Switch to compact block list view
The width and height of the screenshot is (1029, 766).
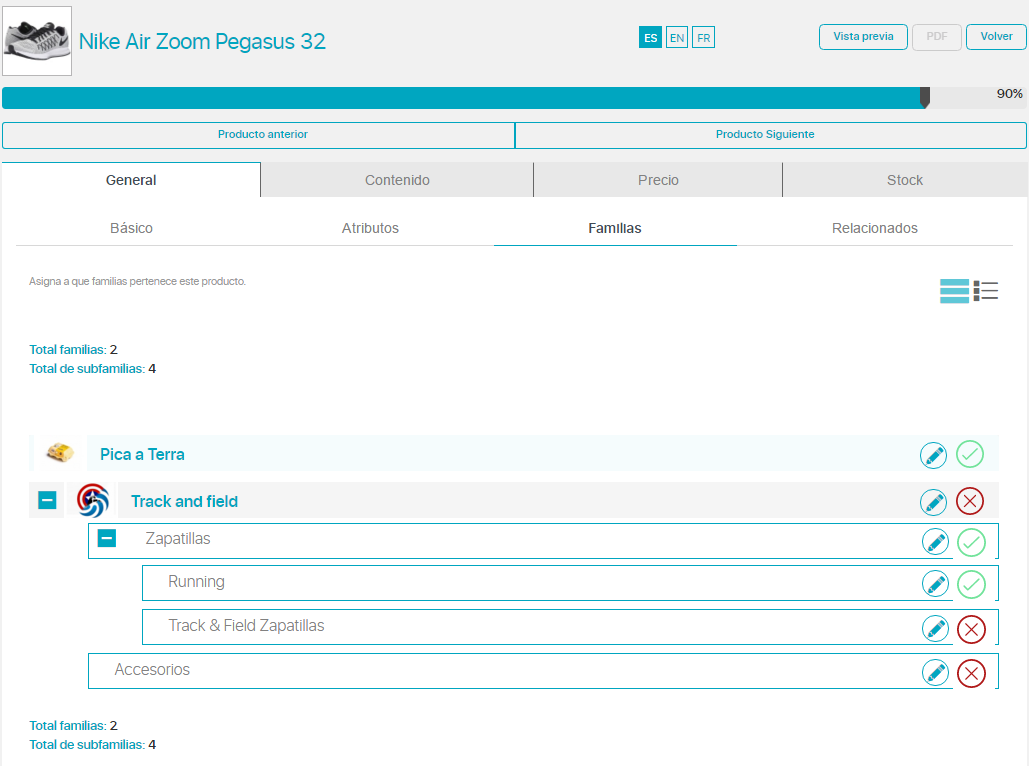(x=954, y=291)
